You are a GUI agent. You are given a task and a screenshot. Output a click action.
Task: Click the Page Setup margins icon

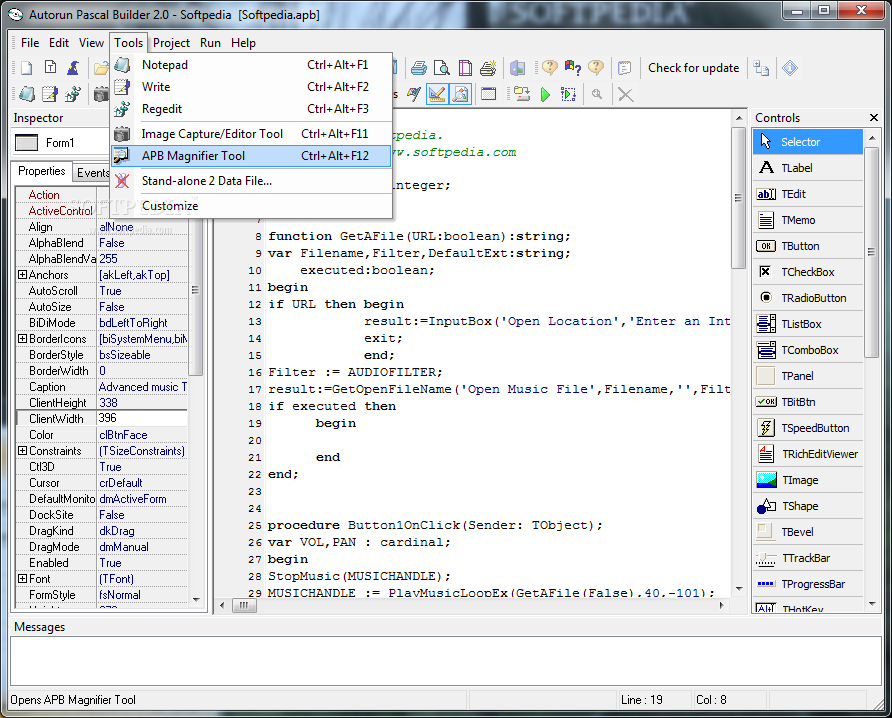[465, 68]
